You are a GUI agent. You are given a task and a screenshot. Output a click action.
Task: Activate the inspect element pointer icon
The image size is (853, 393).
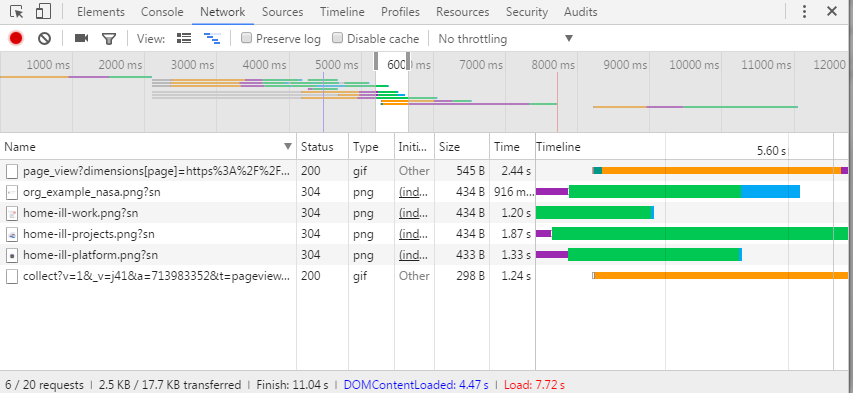click(x=16, y=11)
